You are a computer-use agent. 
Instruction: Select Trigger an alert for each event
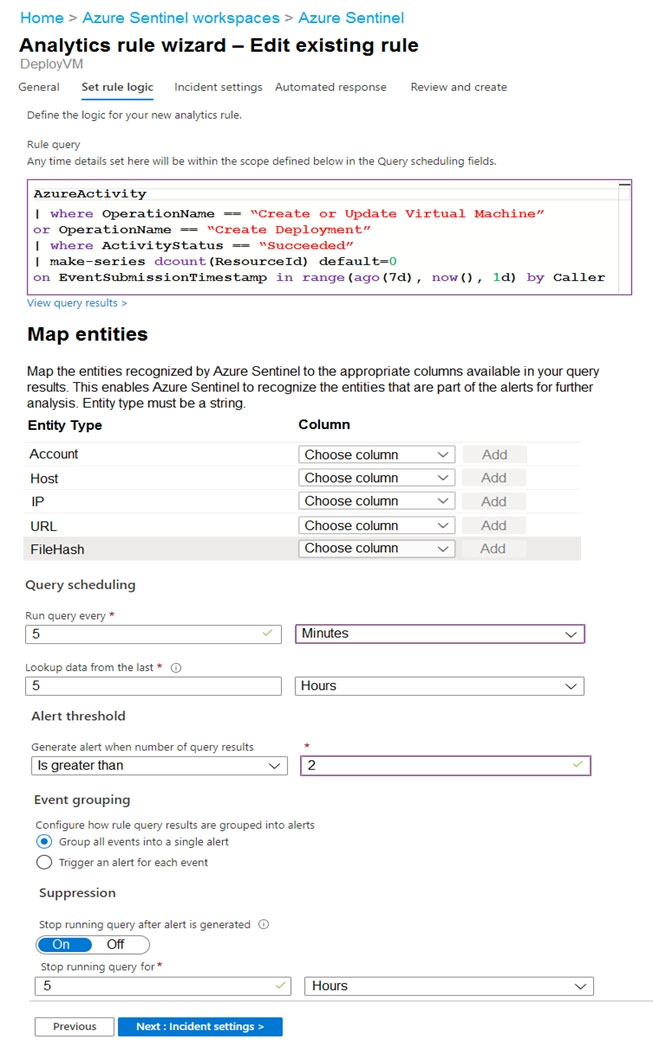(x=44, y=863)
